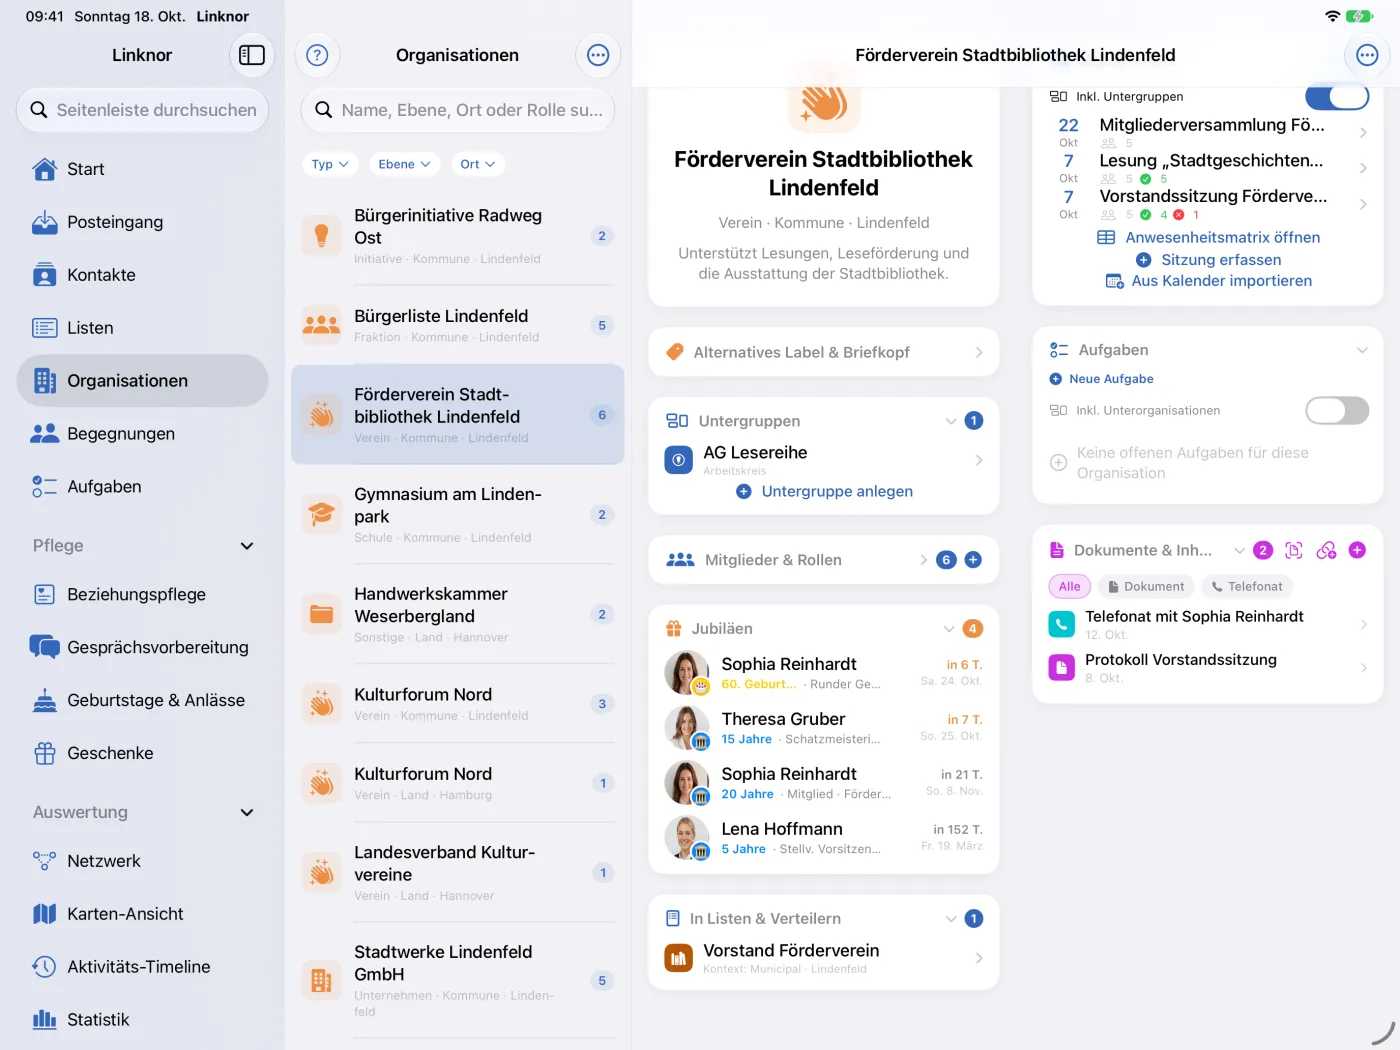The height and width of the screenshot is (1050, 1400).
Task: Collapse the Pflege sidebar section
Action: pyautogui.click(x=247, y=546)
